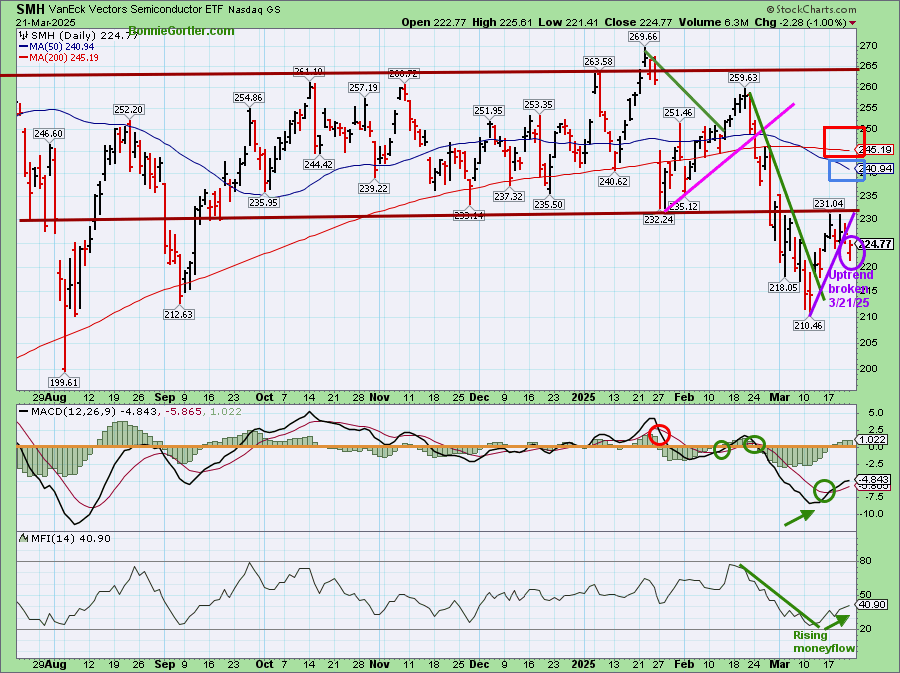Click the 199.61 low price label
Image resolution: width=900 pixels, height=673 pixels.
(64, 382)
